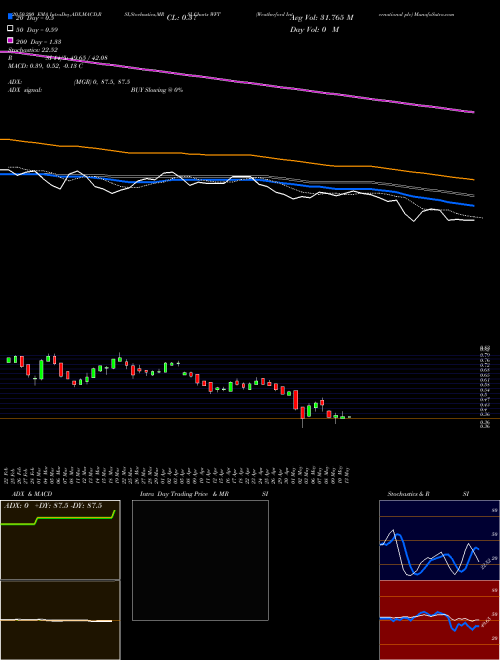Click the 'Day Vol: 0 M' value
The width and height of the screenshot is (500, 660).
coord(314,30)
